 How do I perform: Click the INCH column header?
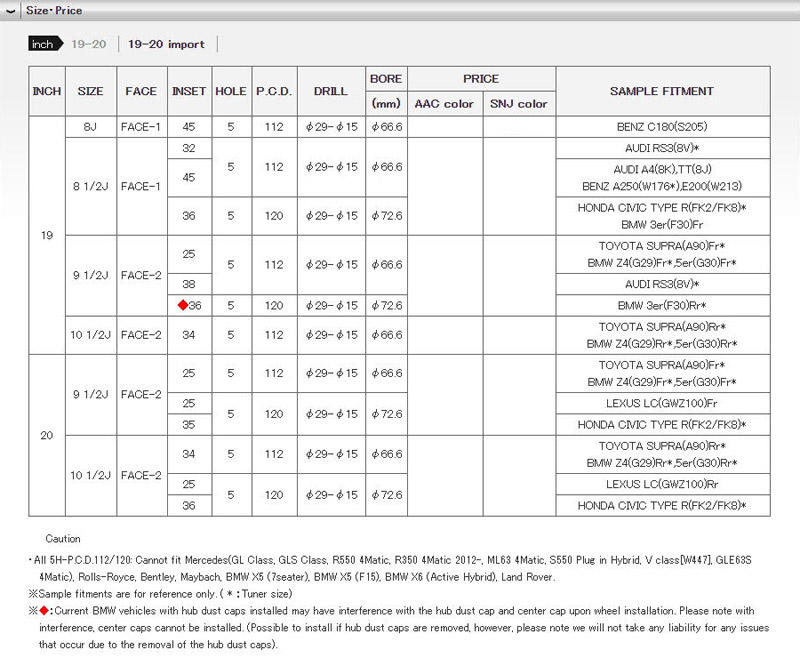(x=47, y=91)
